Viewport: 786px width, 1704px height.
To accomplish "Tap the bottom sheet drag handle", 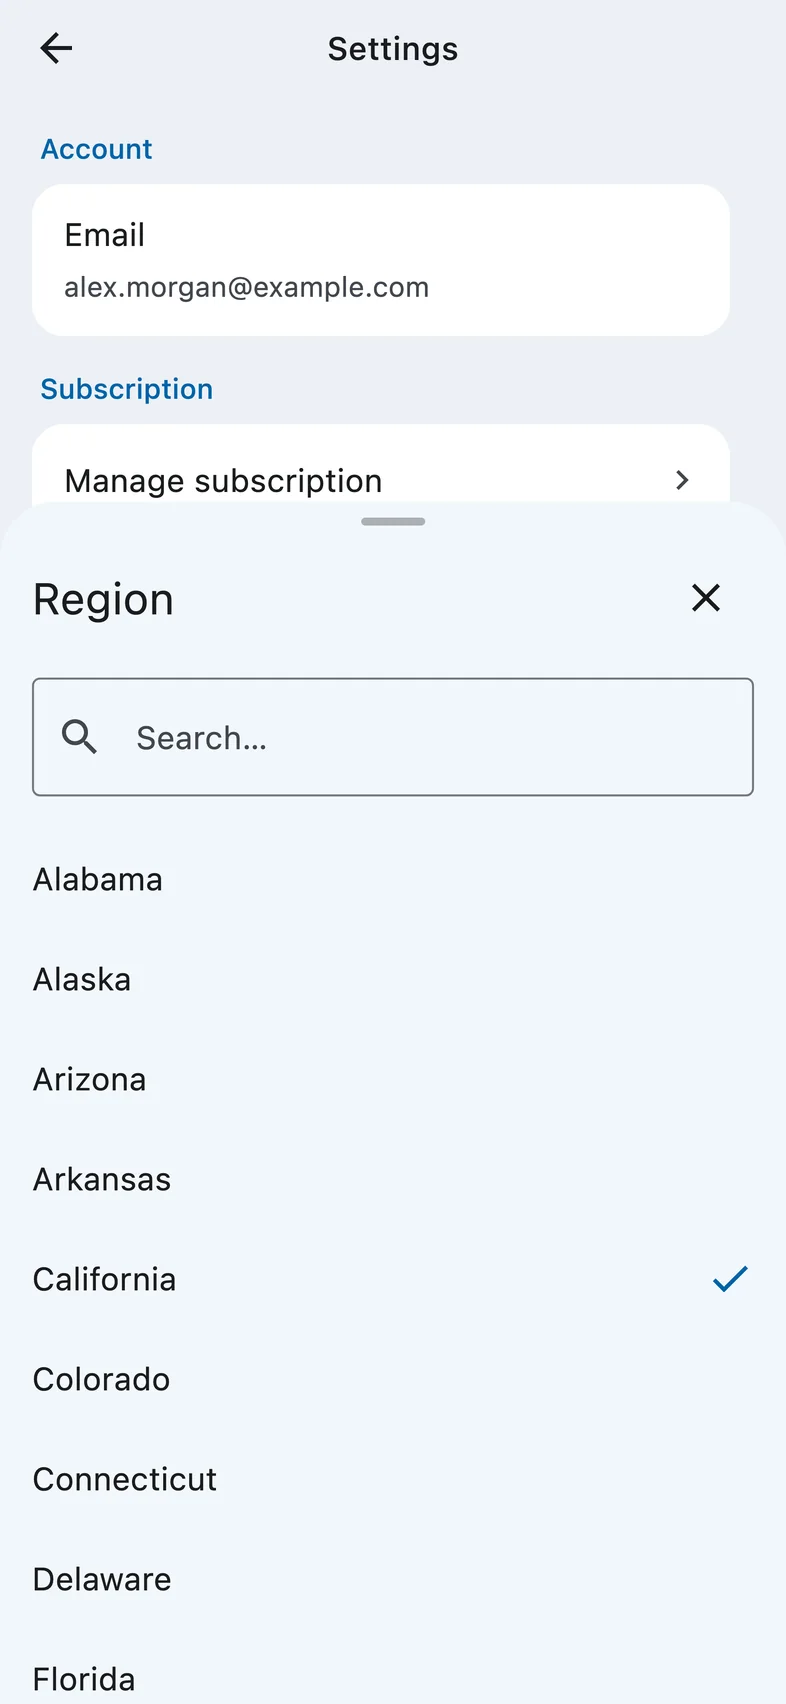I will click(x=393, y=521).
